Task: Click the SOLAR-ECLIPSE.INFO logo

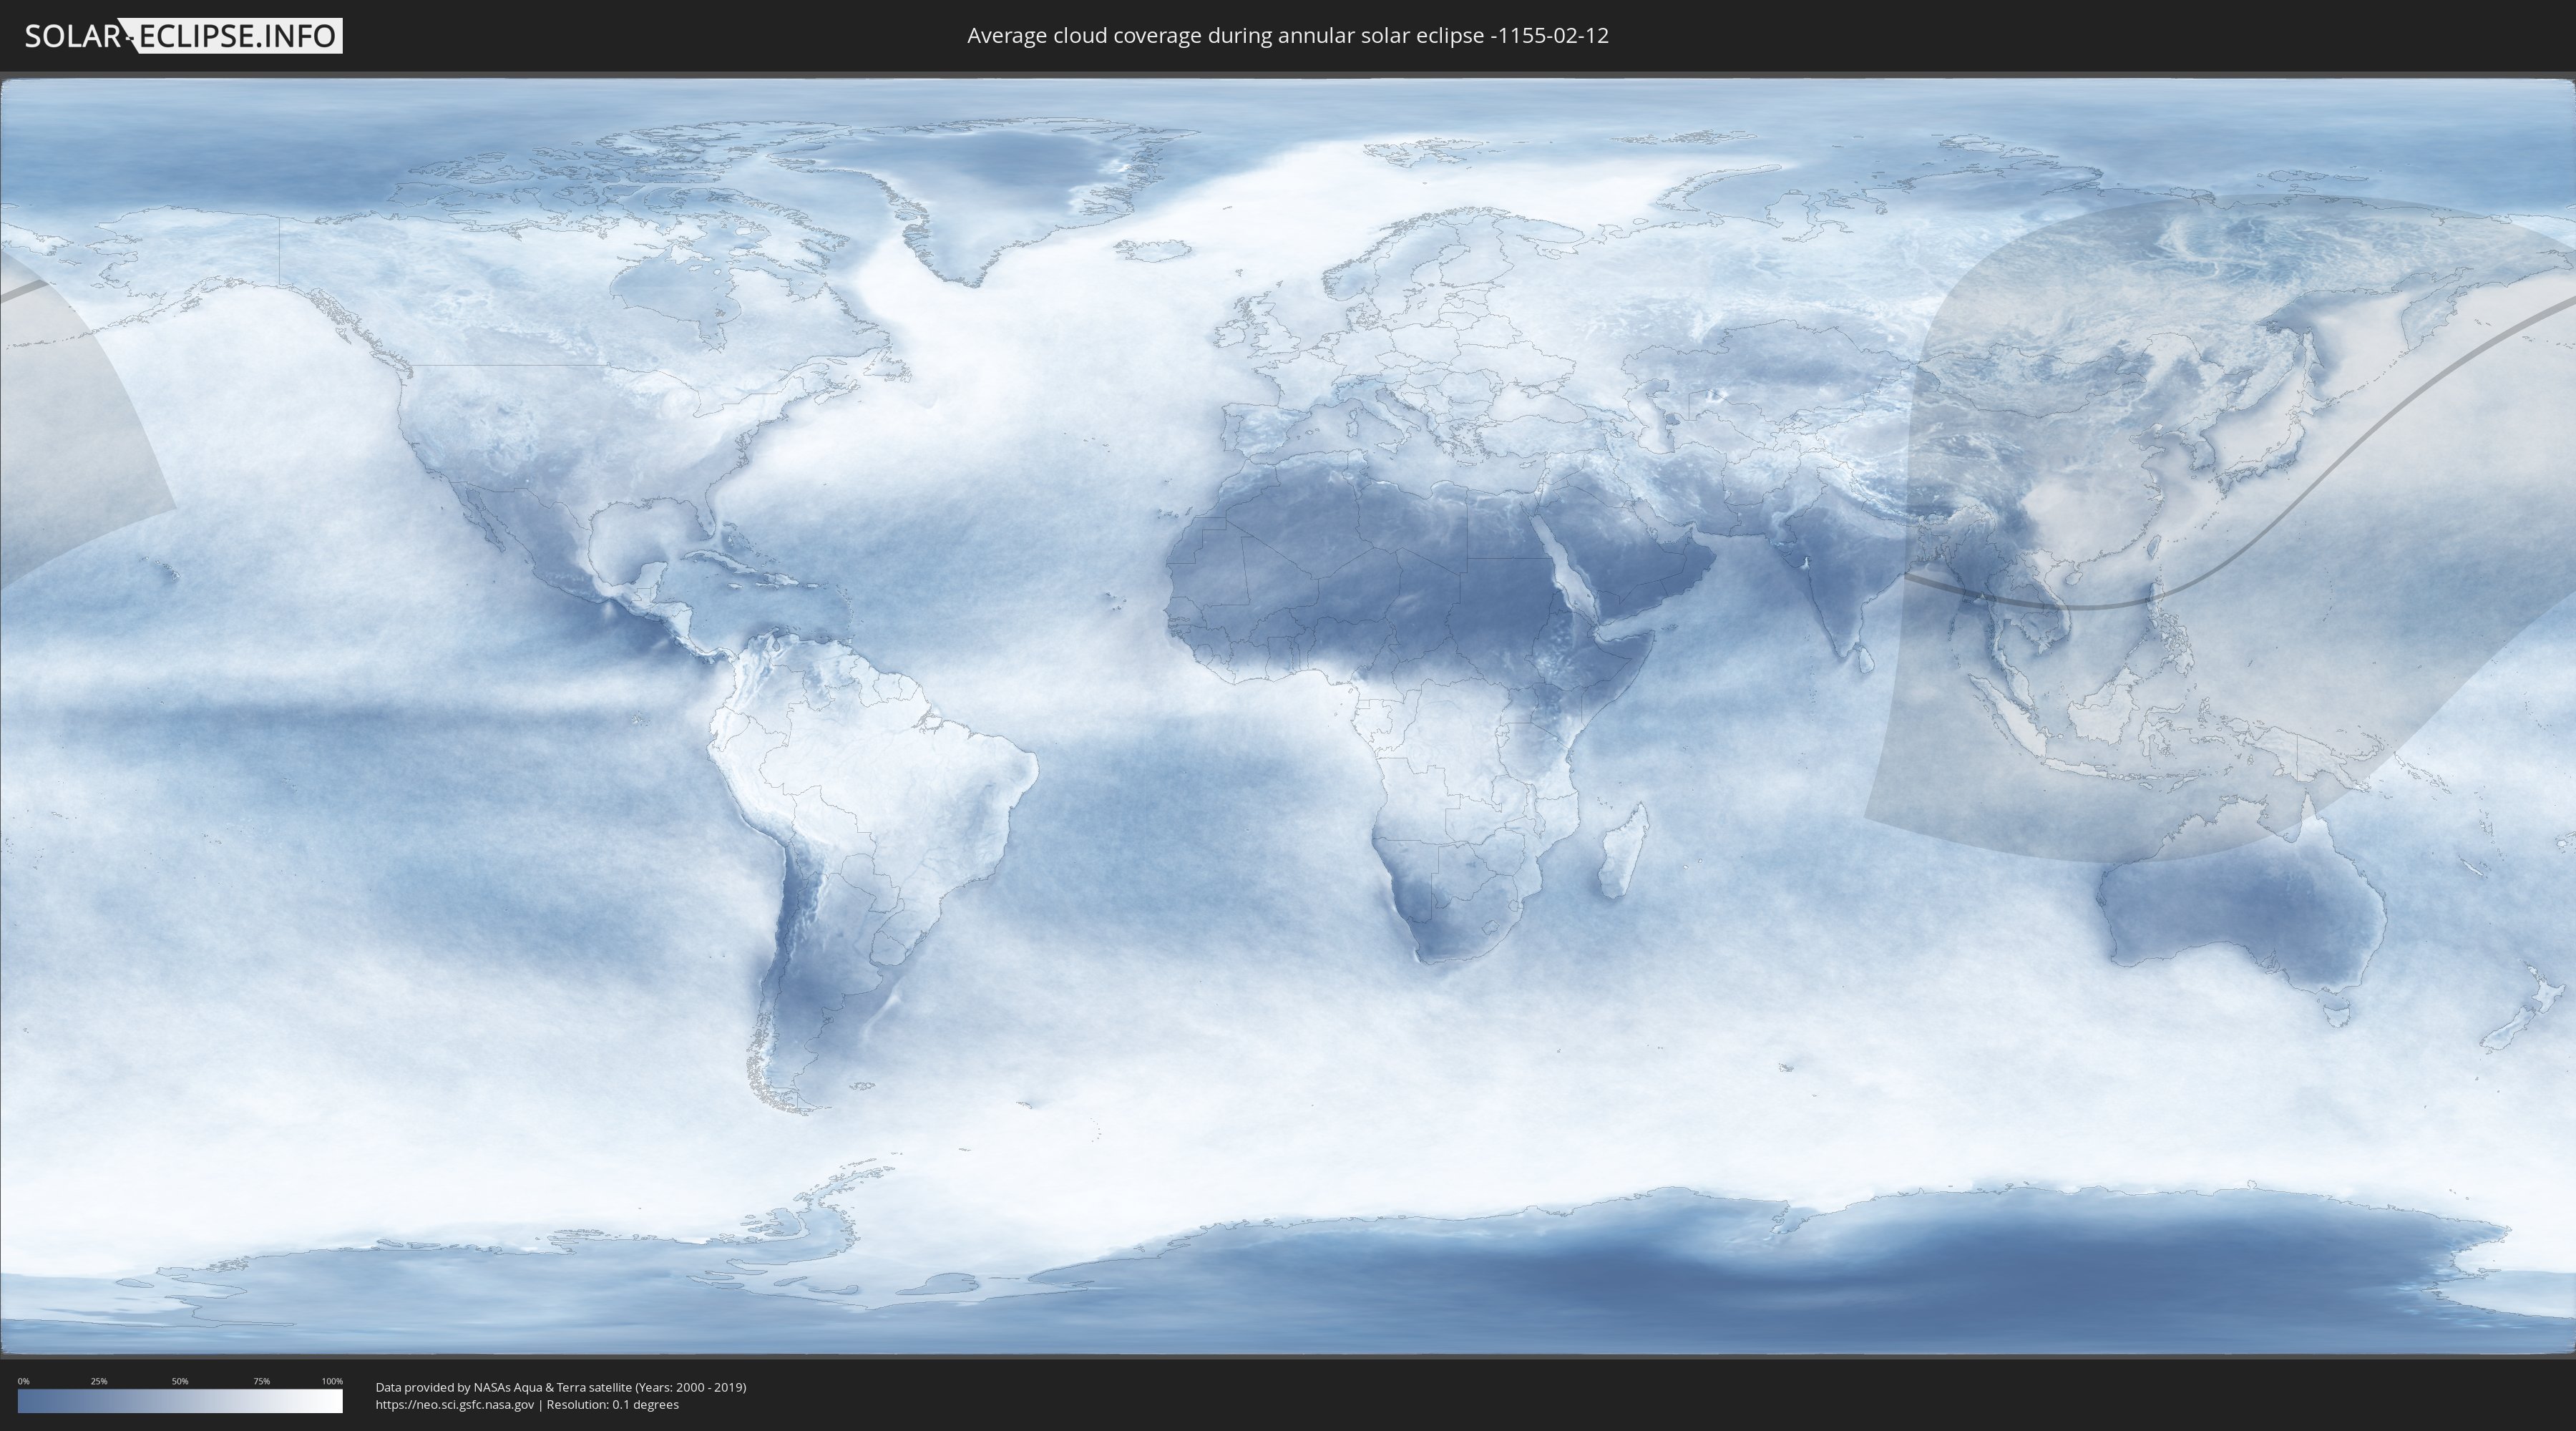Action: (183, 36)
